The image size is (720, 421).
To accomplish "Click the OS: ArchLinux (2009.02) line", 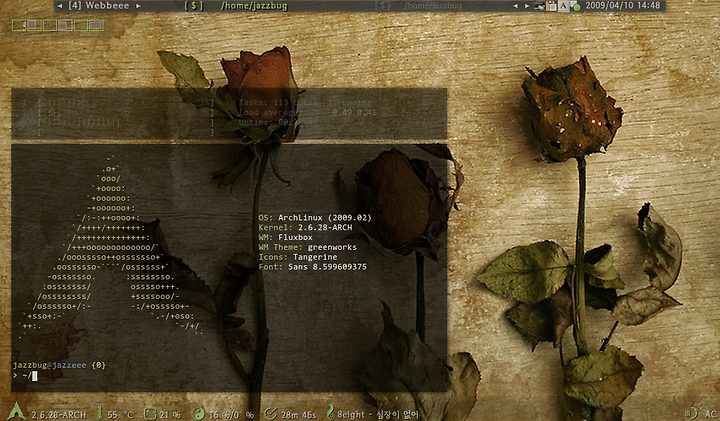I will tap(315, 218).
